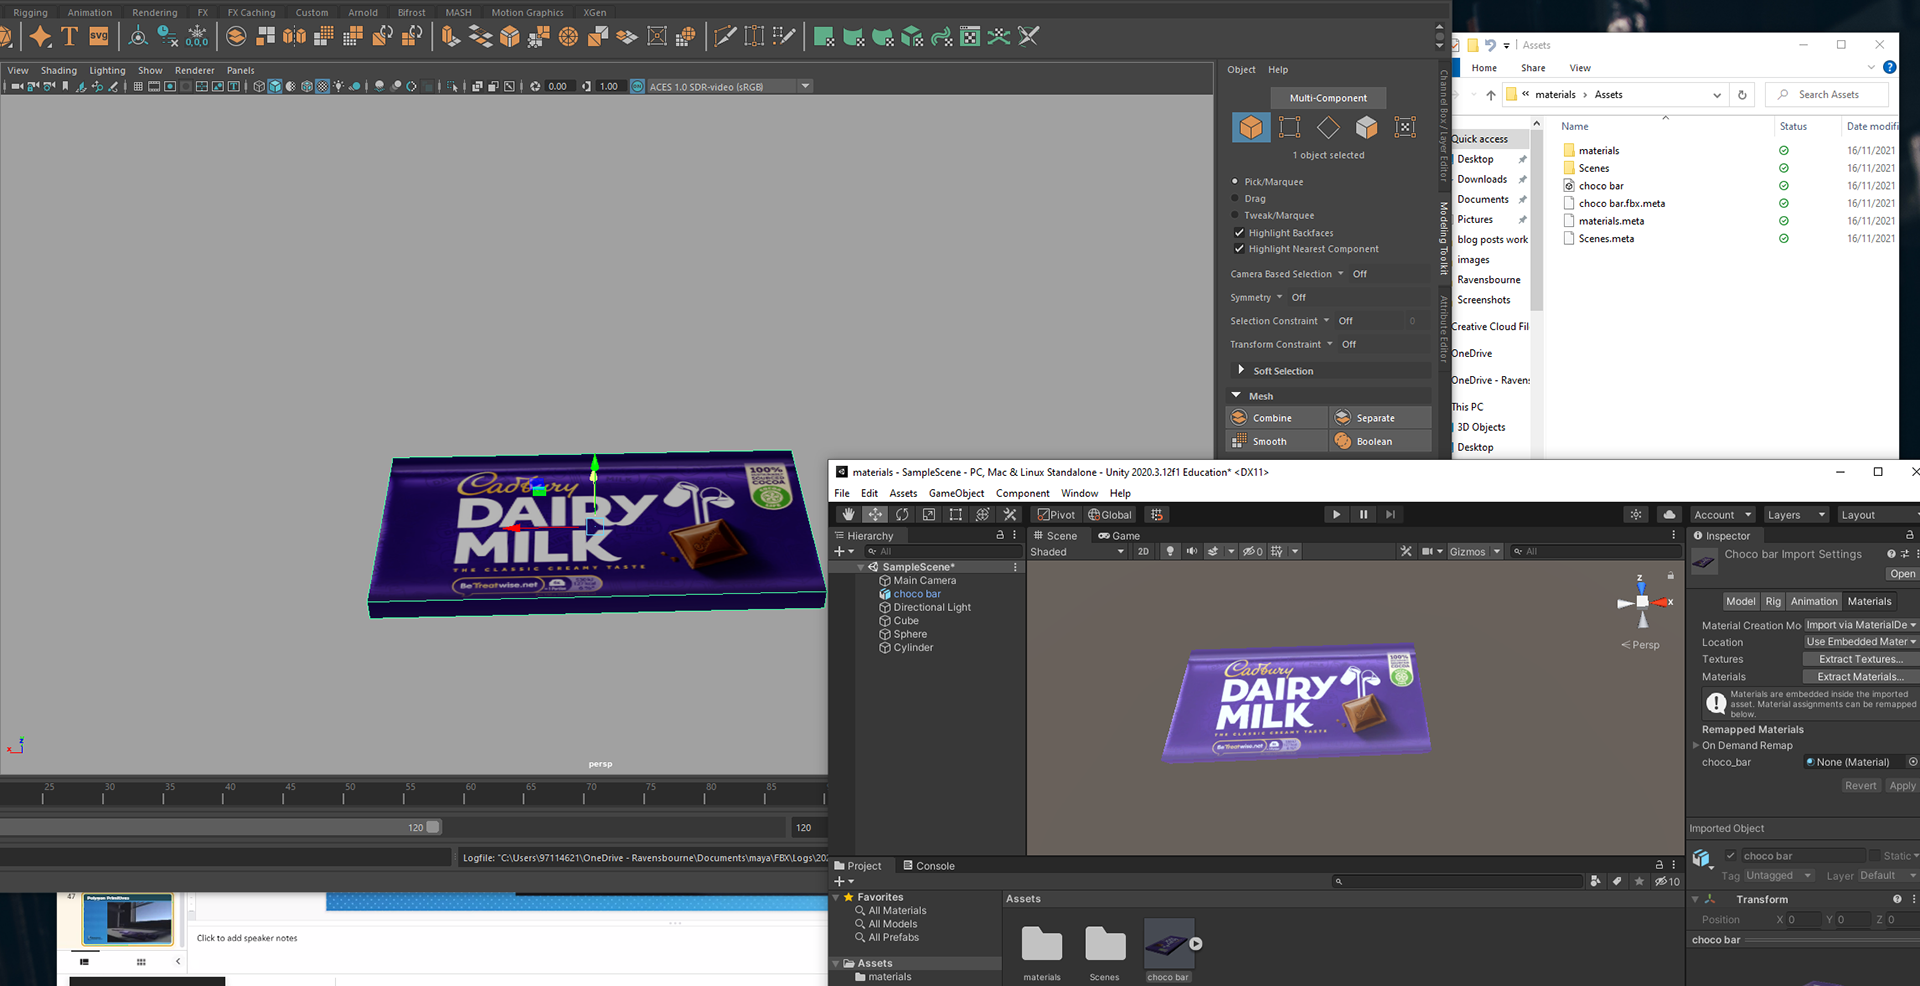Select Unity Rect tool
Image resolution: width=1920 pixels, height=986 pixels.
coord(956,515)
